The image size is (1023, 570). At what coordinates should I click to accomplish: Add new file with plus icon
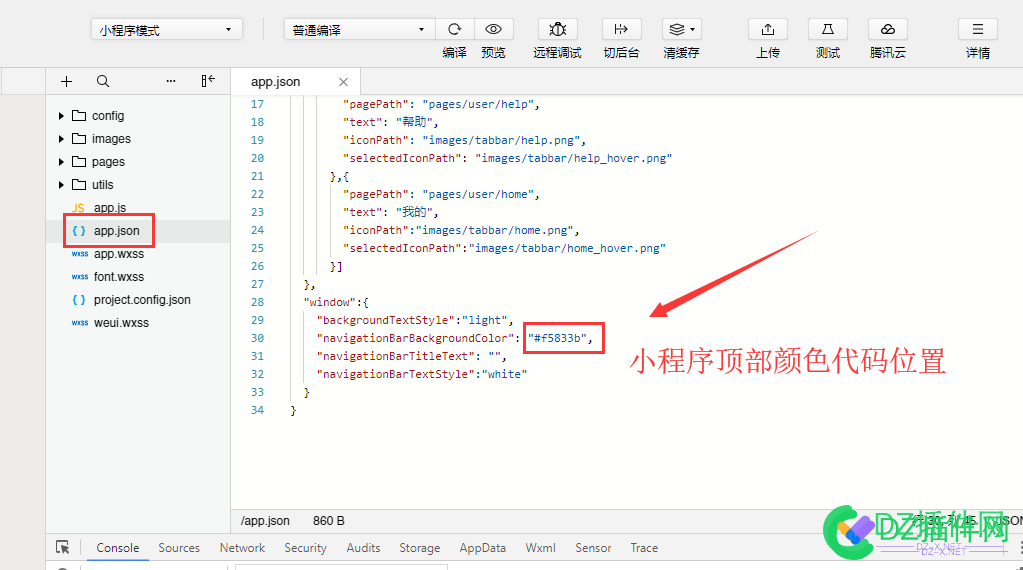coord(67,82)
